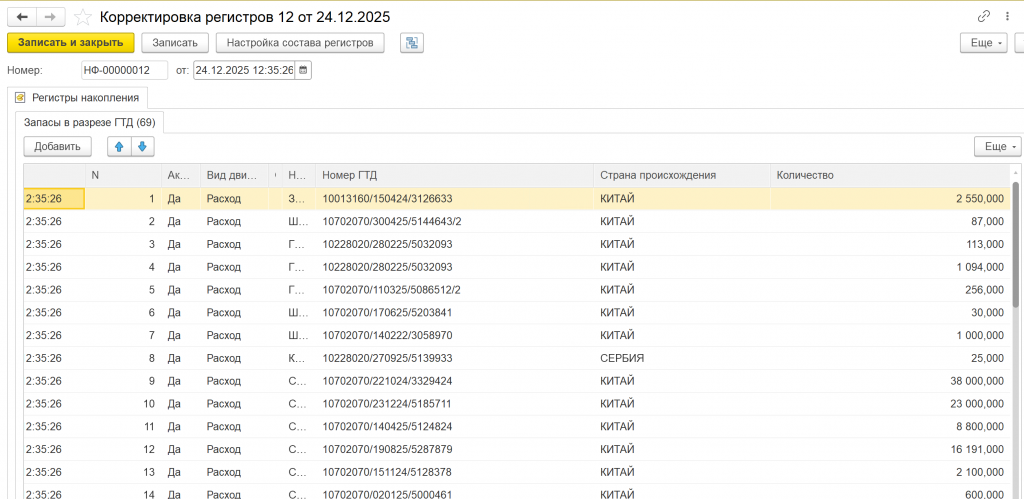Select GTD 10702070/221024/3329424
Screen dimensions: 1024x499
pos(387,381)
